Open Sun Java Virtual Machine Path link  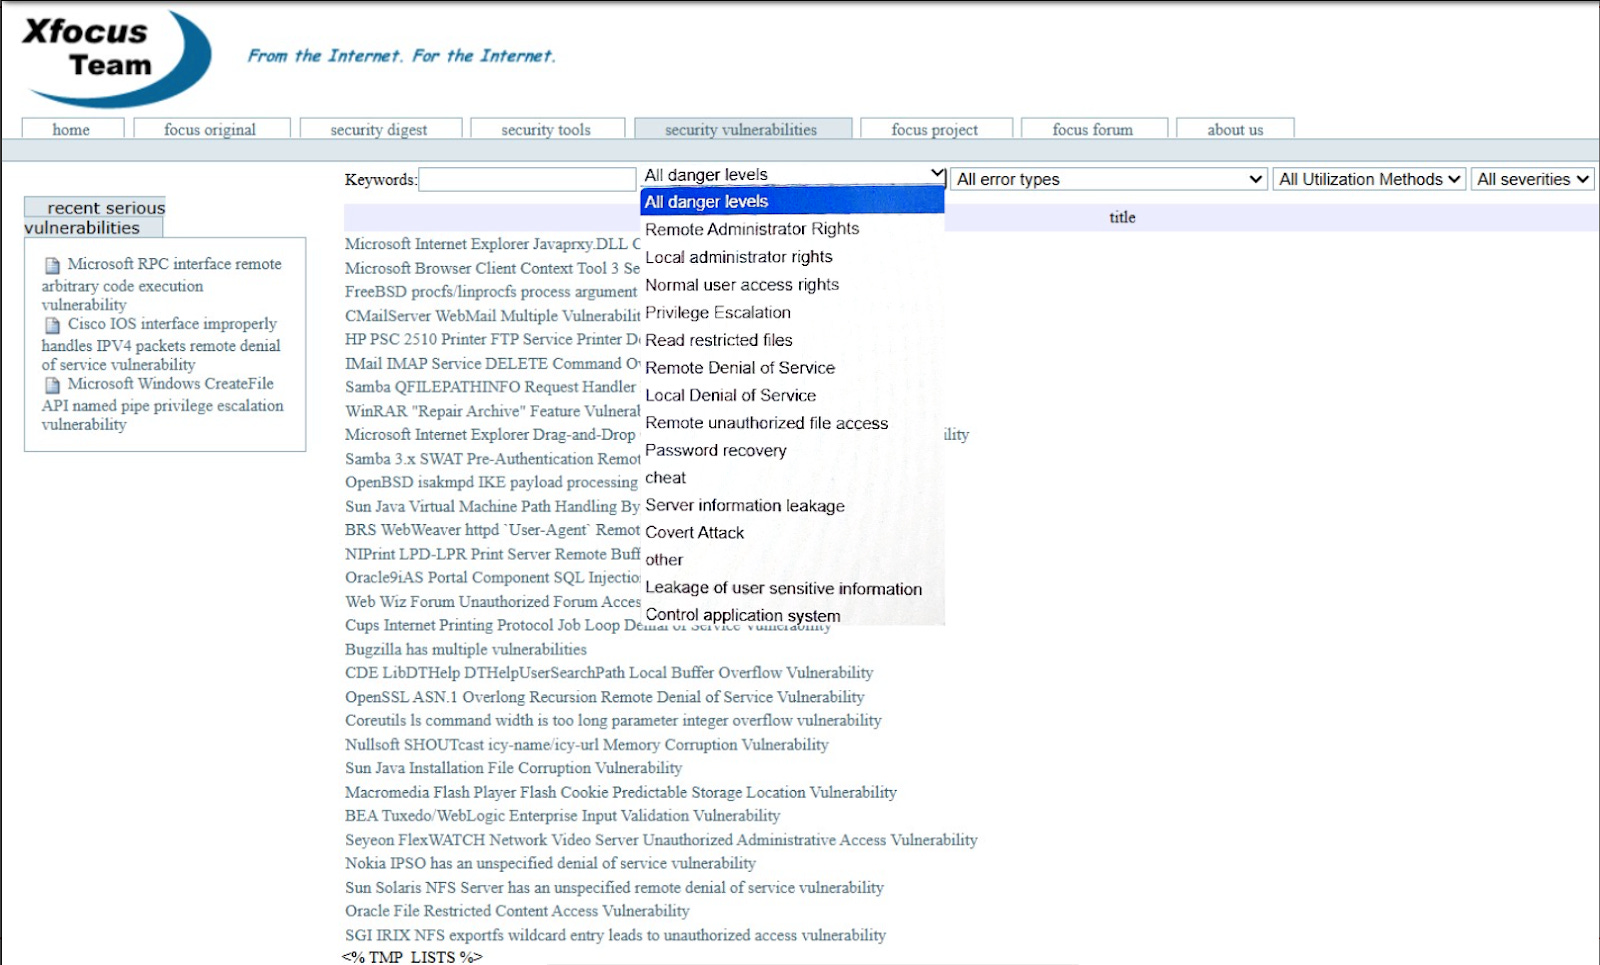click(x=493, y=506)
